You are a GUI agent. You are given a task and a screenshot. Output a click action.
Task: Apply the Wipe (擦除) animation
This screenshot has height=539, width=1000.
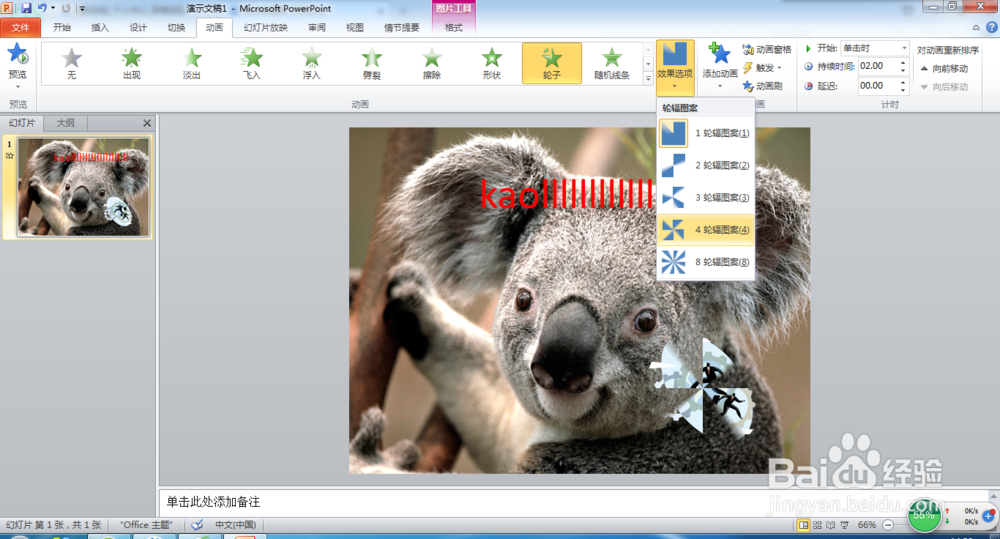[x=432, y=63]
